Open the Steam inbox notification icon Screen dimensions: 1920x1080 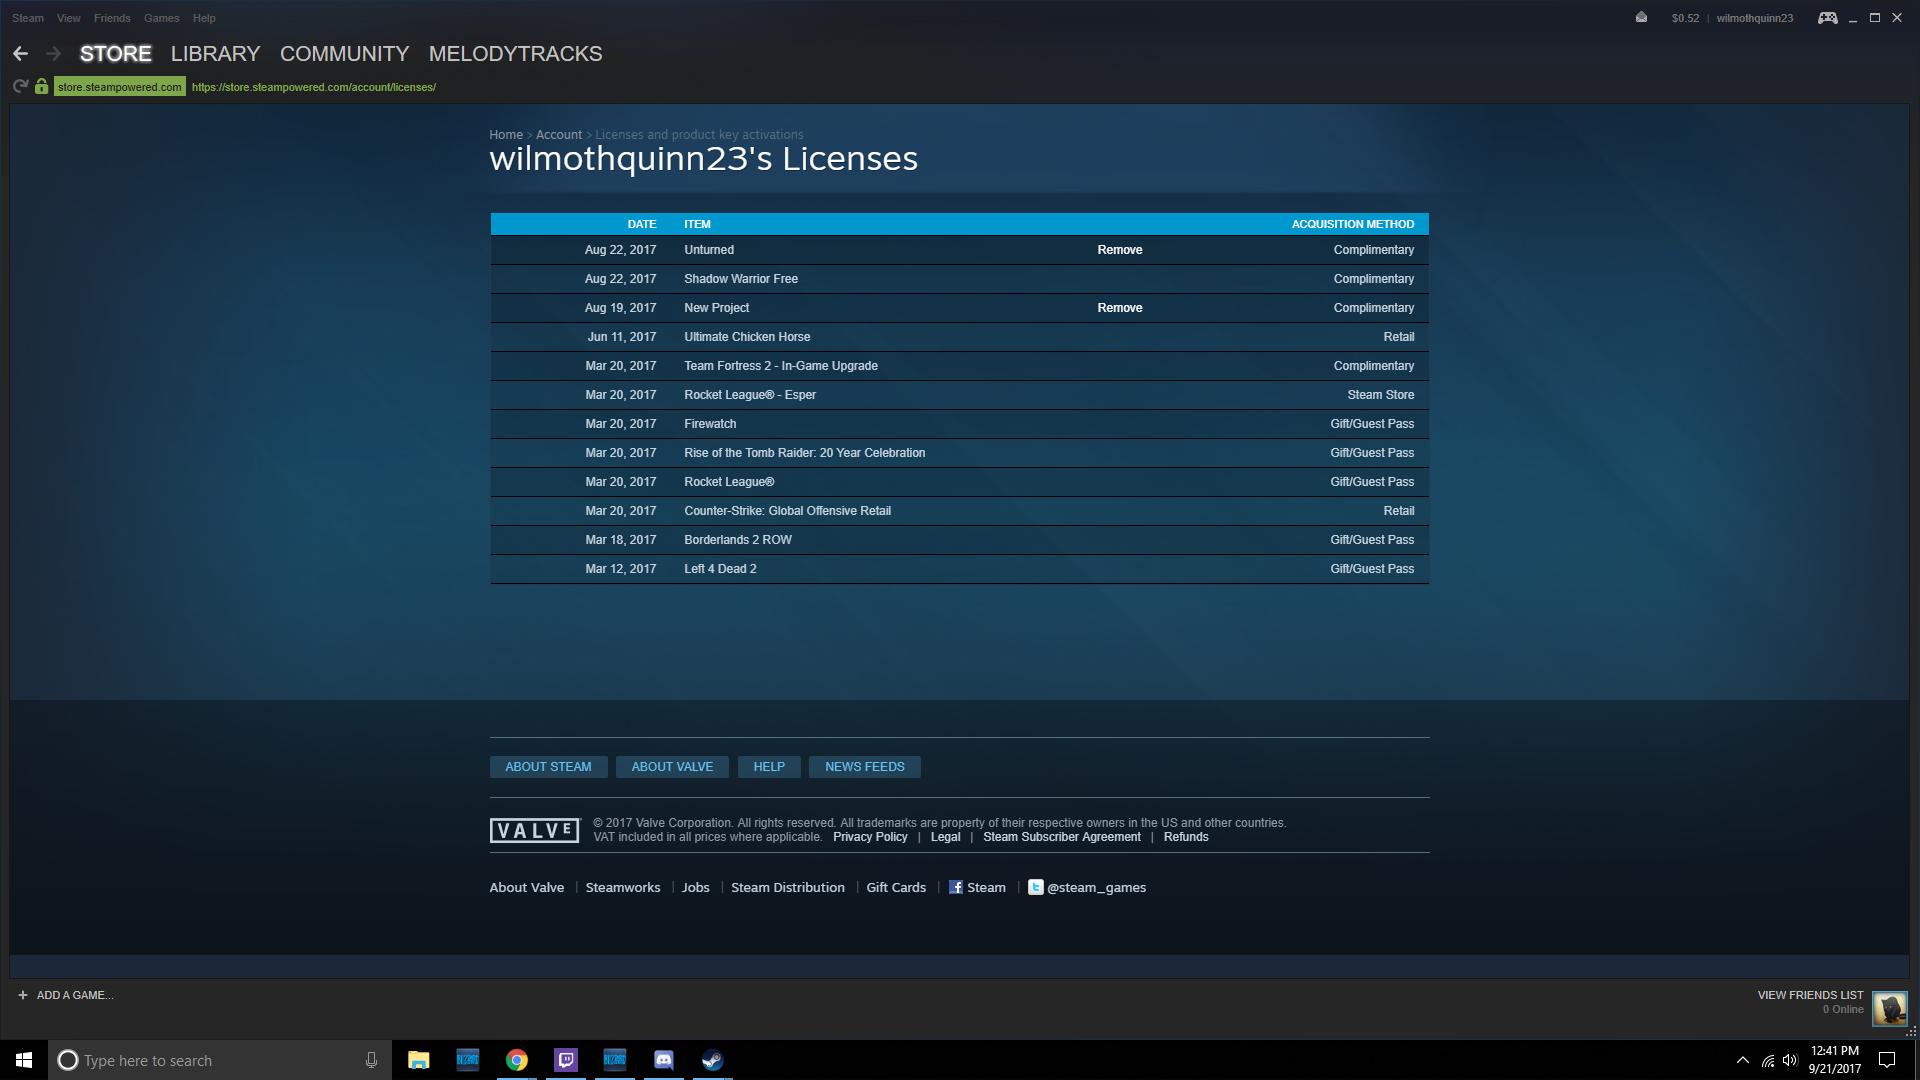1641,17
